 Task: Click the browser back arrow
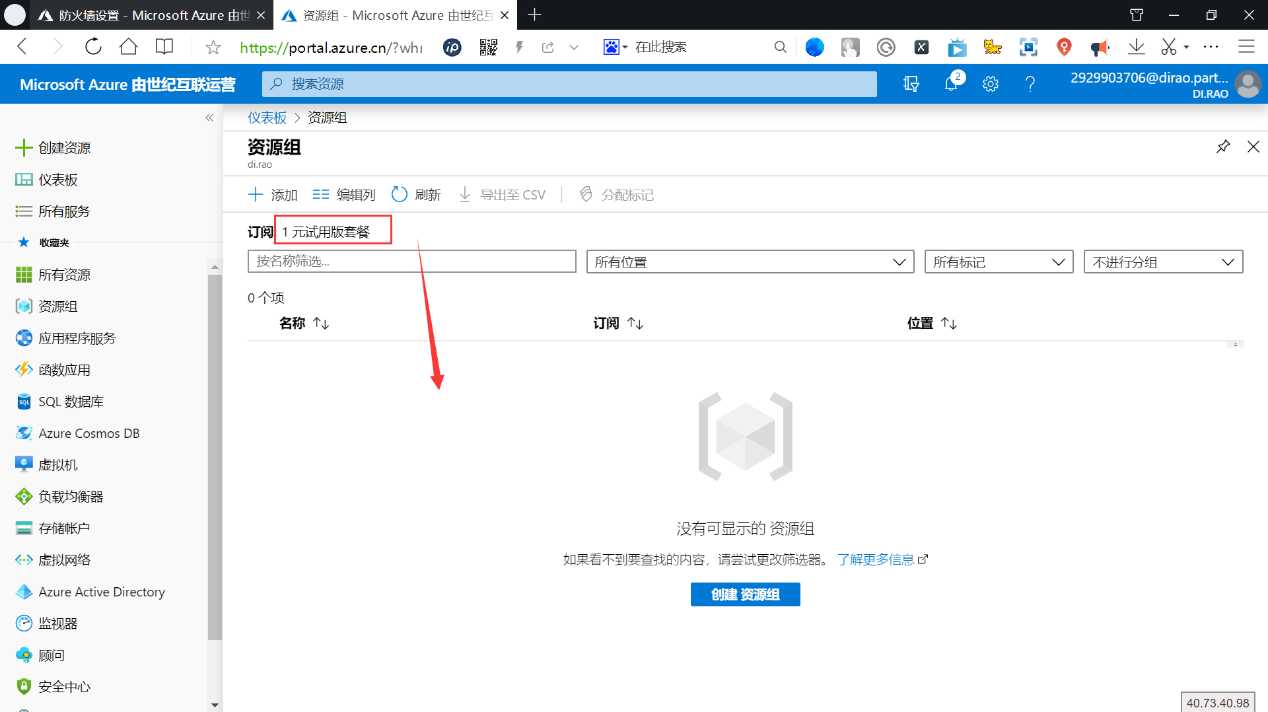22,46
